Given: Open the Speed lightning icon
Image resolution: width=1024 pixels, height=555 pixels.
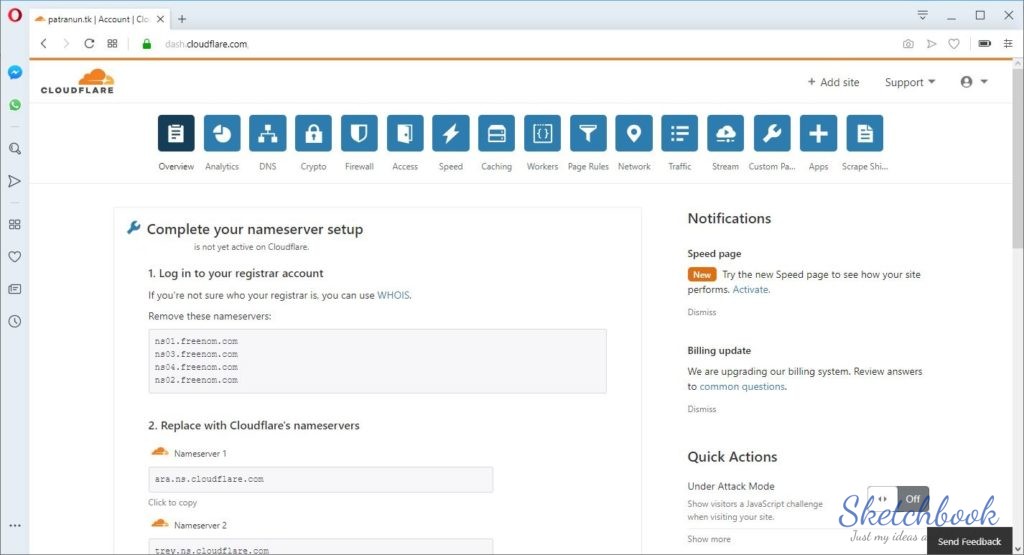Looking at the screenshot, I should pos(451,133).
